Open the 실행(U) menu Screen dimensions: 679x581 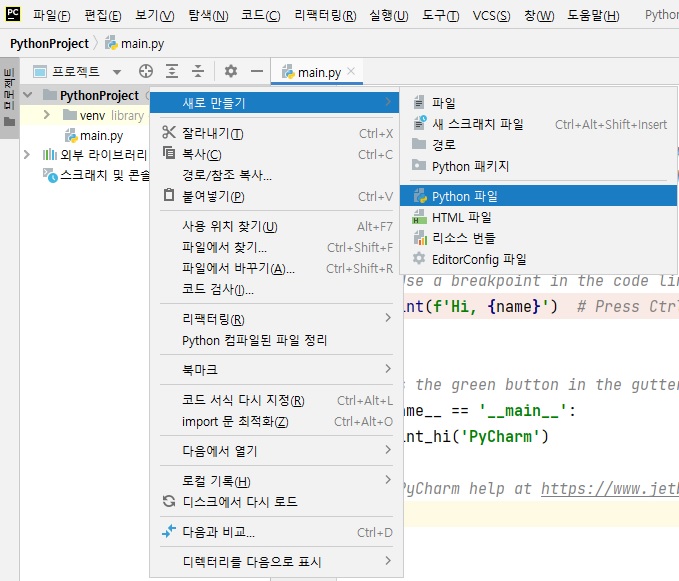[x=389, y=16]
